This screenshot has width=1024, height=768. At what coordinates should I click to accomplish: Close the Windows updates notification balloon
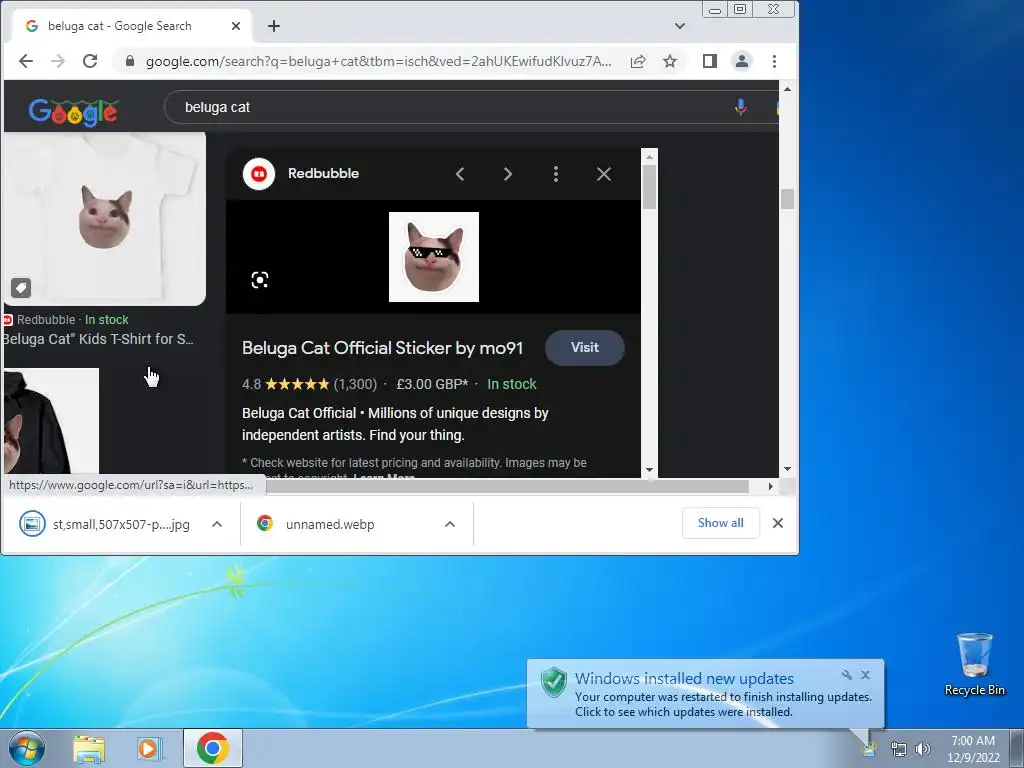pyautogui.click(x=865, y=675)
